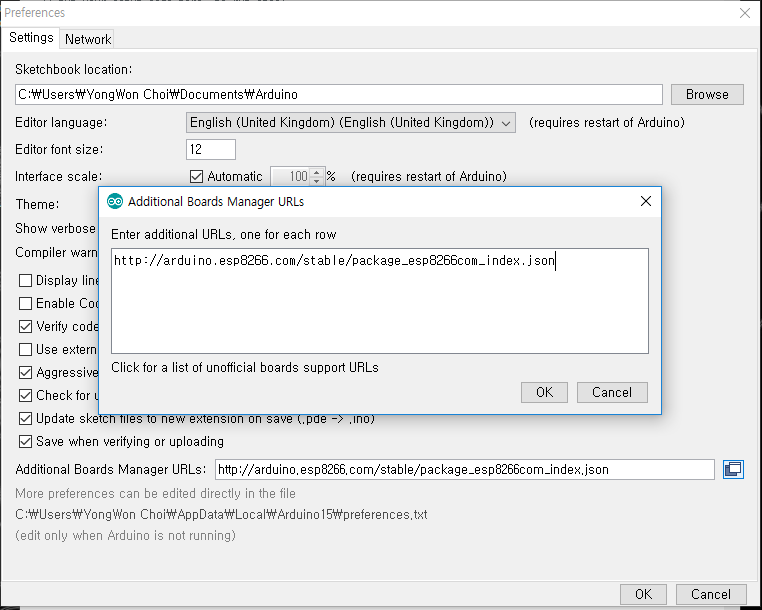This screenshot has width=762, height=610.
Task: Switch to the Network tab
Action: [88, 39]
